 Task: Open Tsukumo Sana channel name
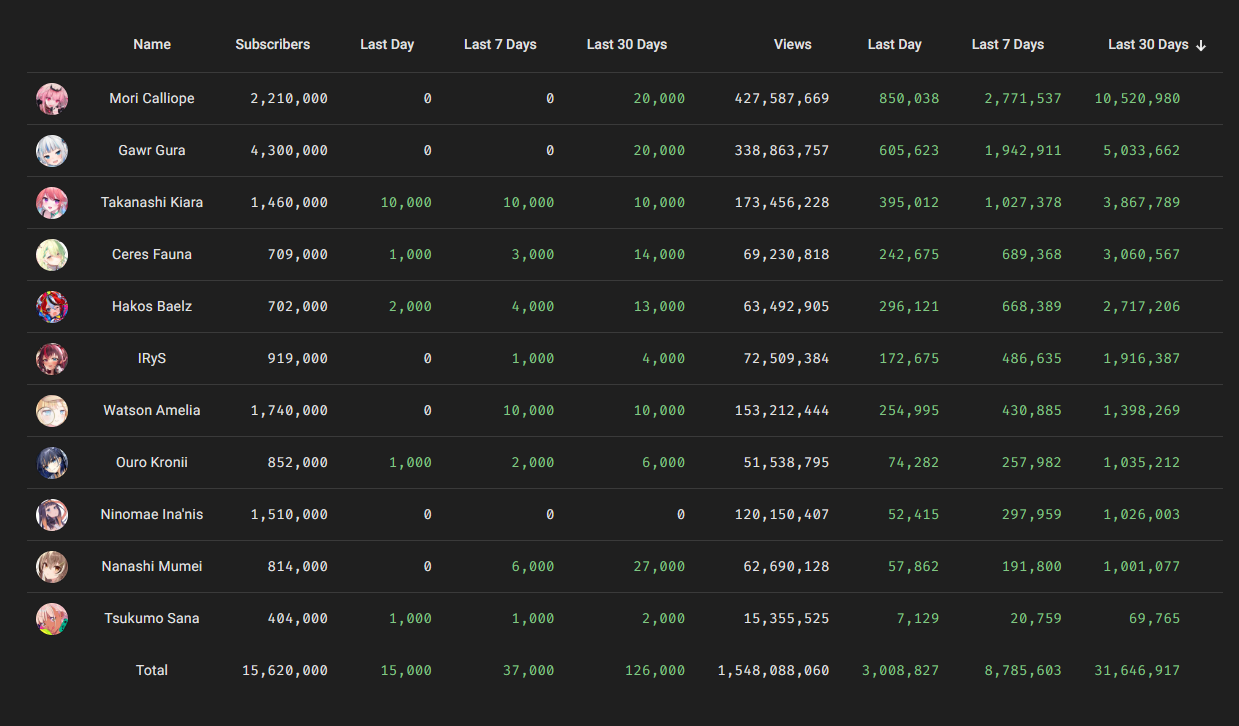(x=152, y=618)
